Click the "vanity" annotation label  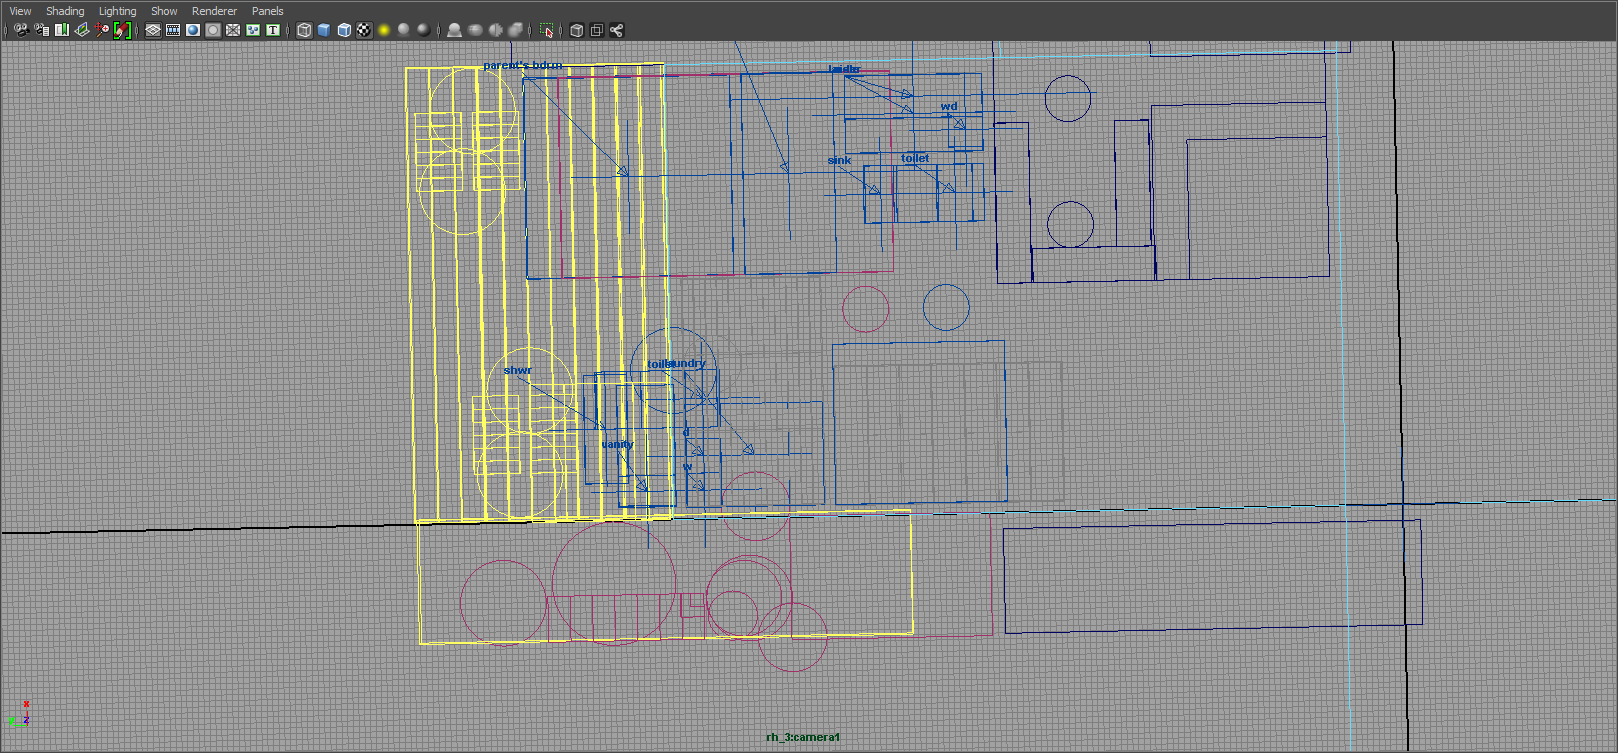[618, 444]
